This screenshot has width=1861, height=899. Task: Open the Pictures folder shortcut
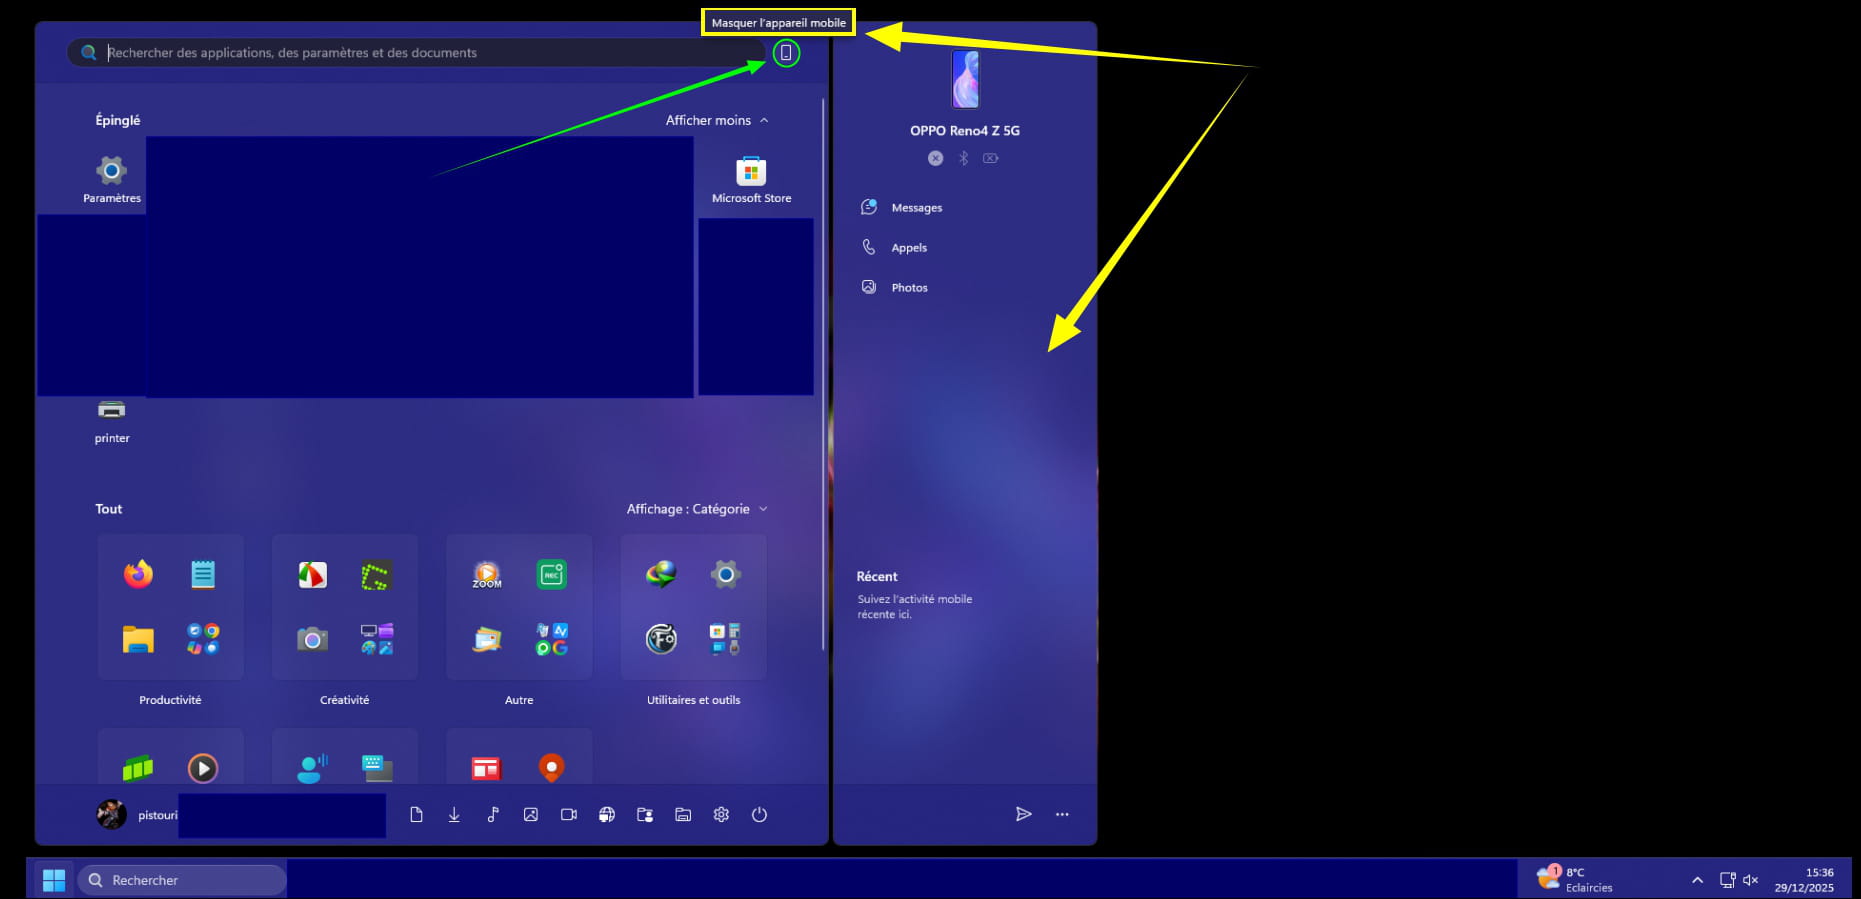click(531, 815)
